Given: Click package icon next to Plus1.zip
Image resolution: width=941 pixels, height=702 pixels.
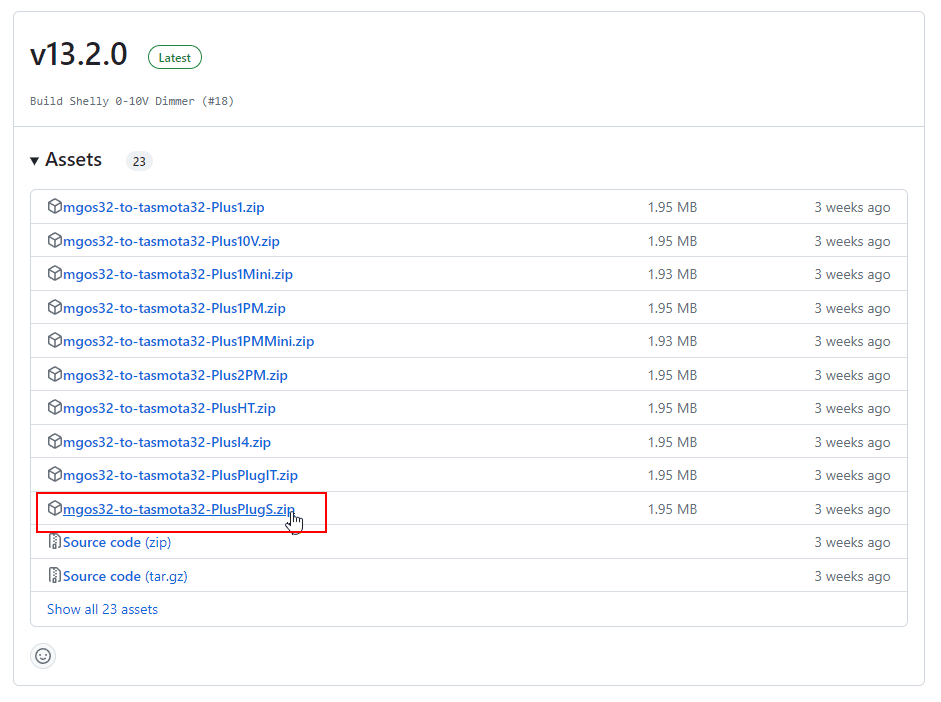Looking at the screenshot, I should [55, 207].
